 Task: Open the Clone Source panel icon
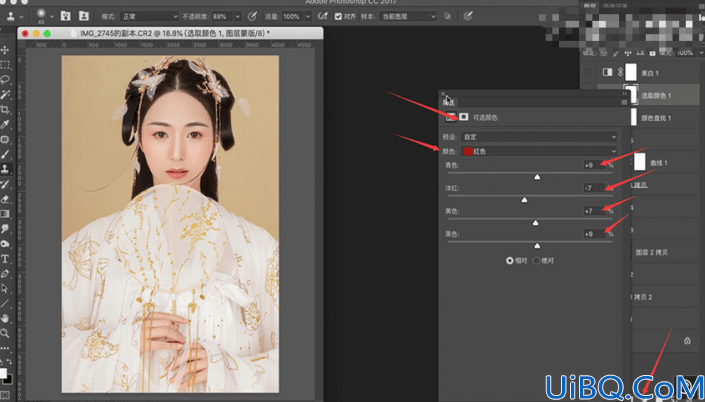[x=84, y=16]
